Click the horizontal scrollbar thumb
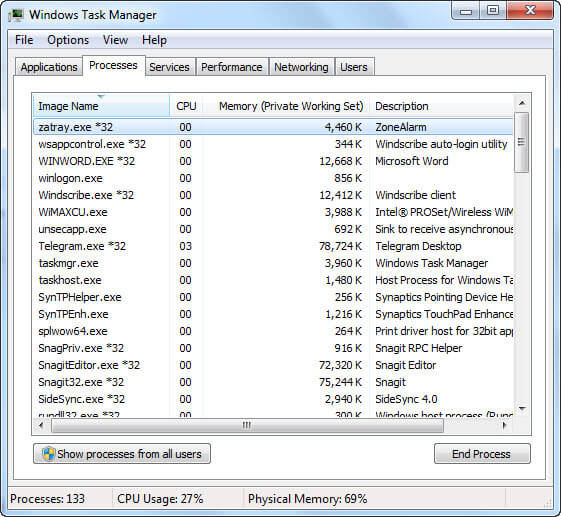This screenshot has width=561, height=517. point(247,425)
